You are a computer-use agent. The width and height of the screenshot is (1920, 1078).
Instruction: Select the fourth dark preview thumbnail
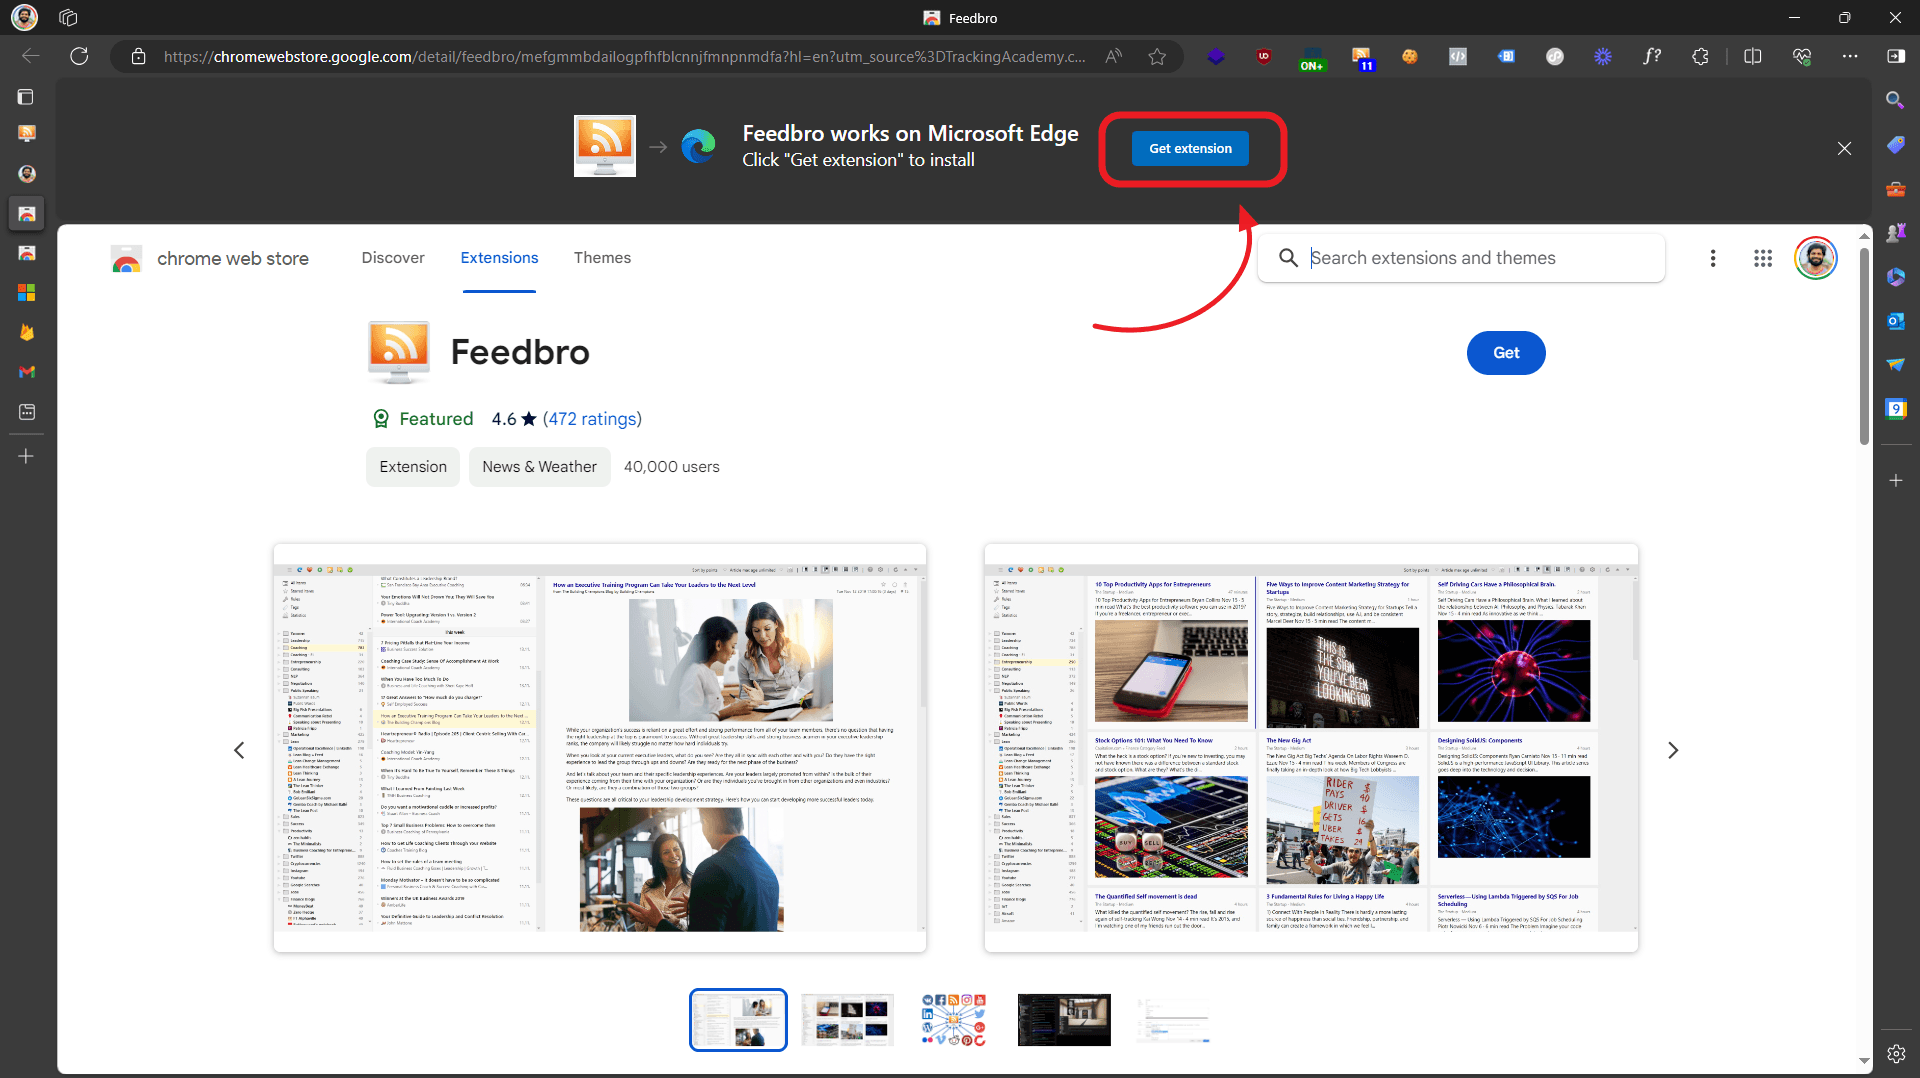[x=1064, y=1020]
